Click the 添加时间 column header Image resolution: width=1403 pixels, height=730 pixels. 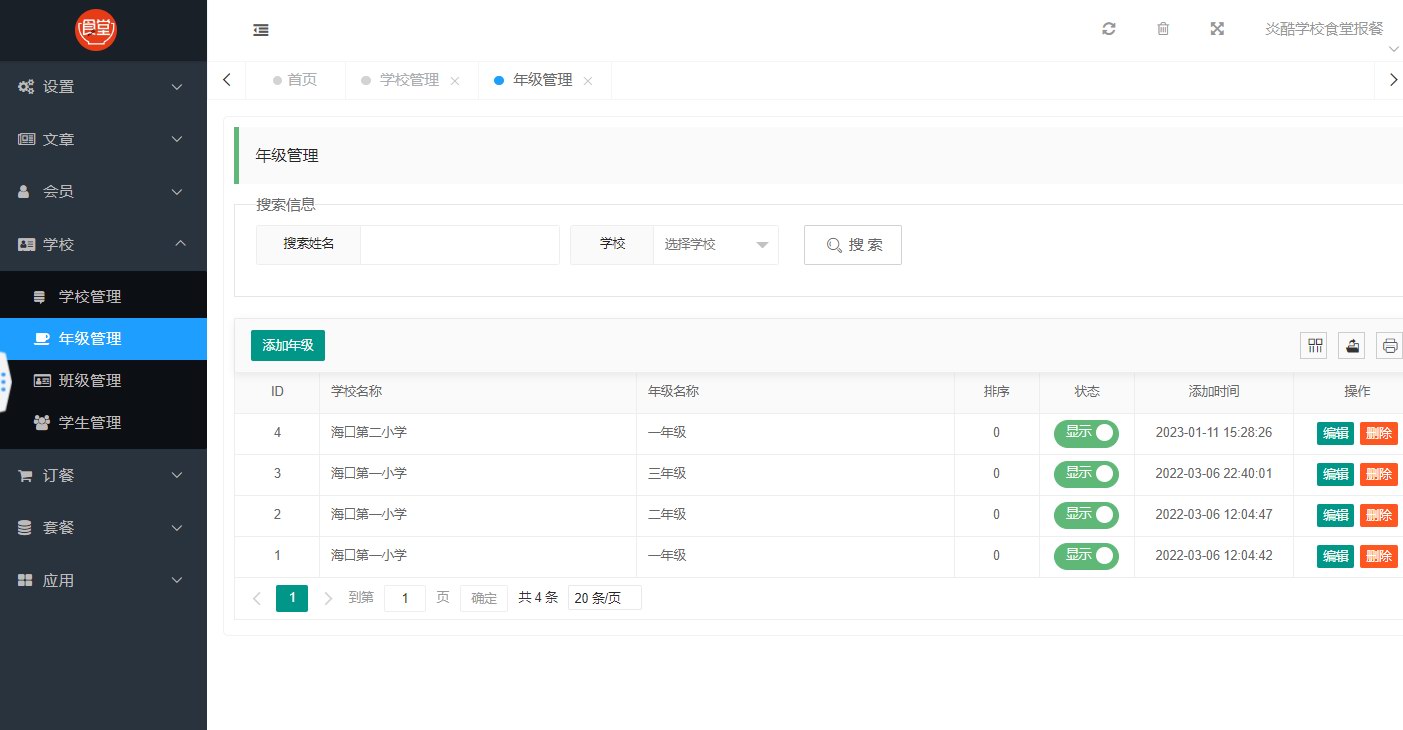1214,392
